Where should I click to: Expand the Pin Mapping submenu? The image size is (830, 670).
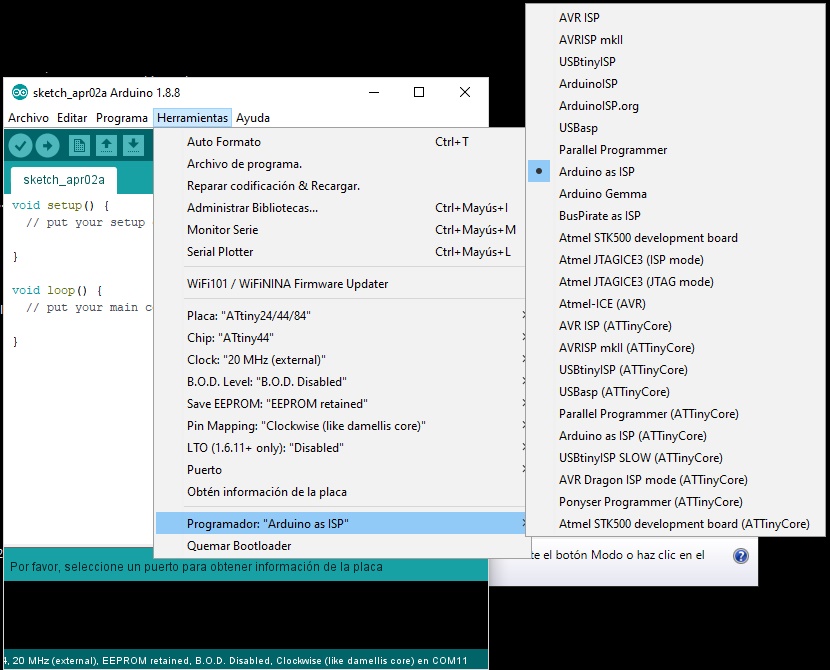click(x=340, y=426)
